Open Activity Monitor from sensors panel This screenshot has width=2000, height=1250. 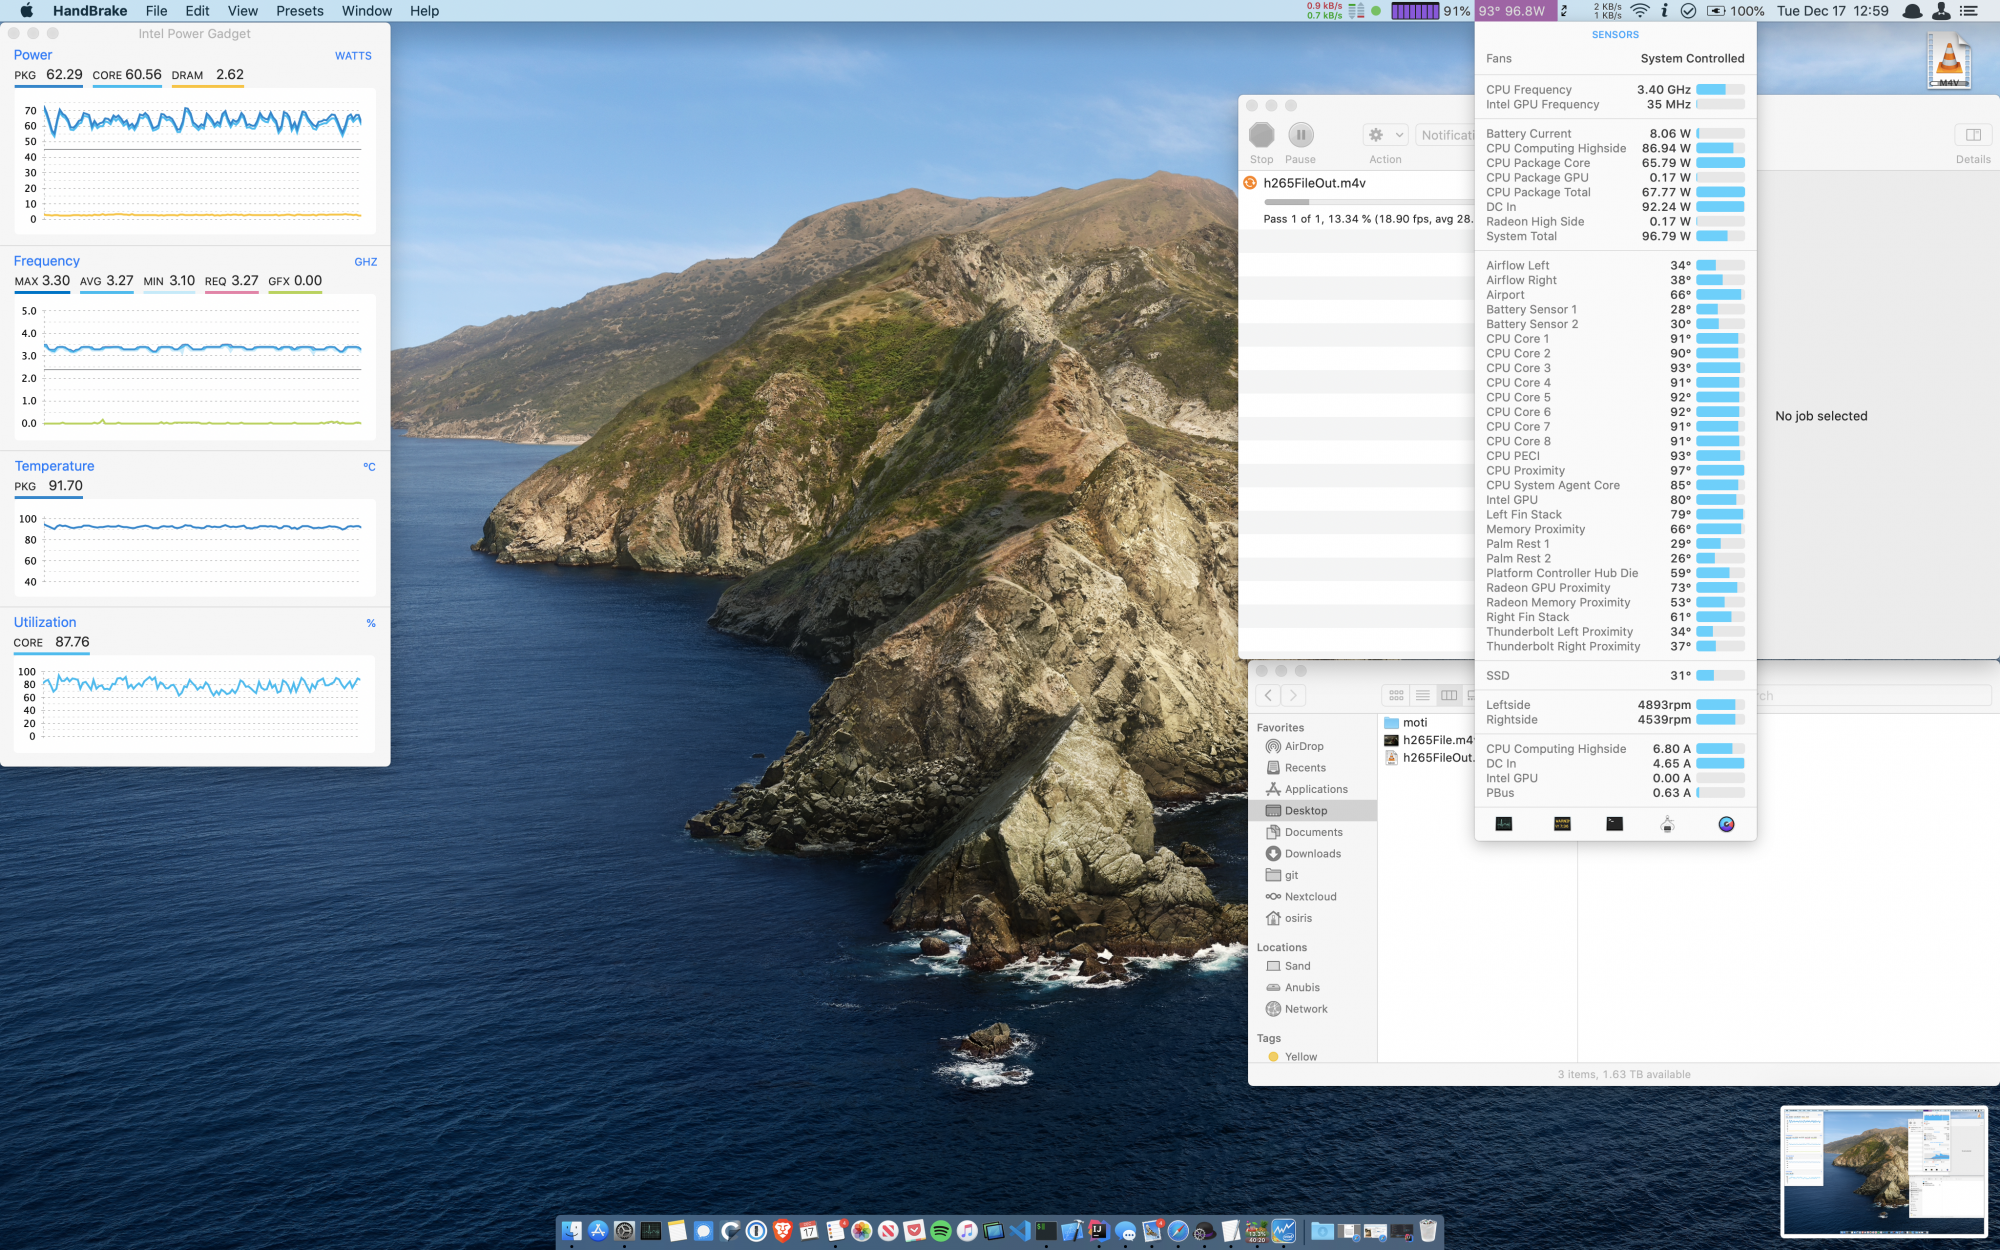(x=1504, y=824)
